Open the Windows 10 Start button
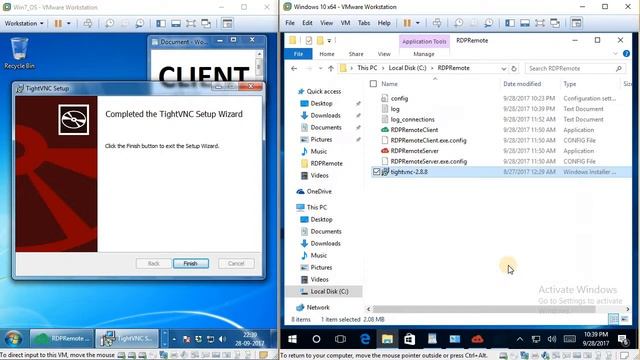This screenshot has width=640, height=360. [292, 339]
